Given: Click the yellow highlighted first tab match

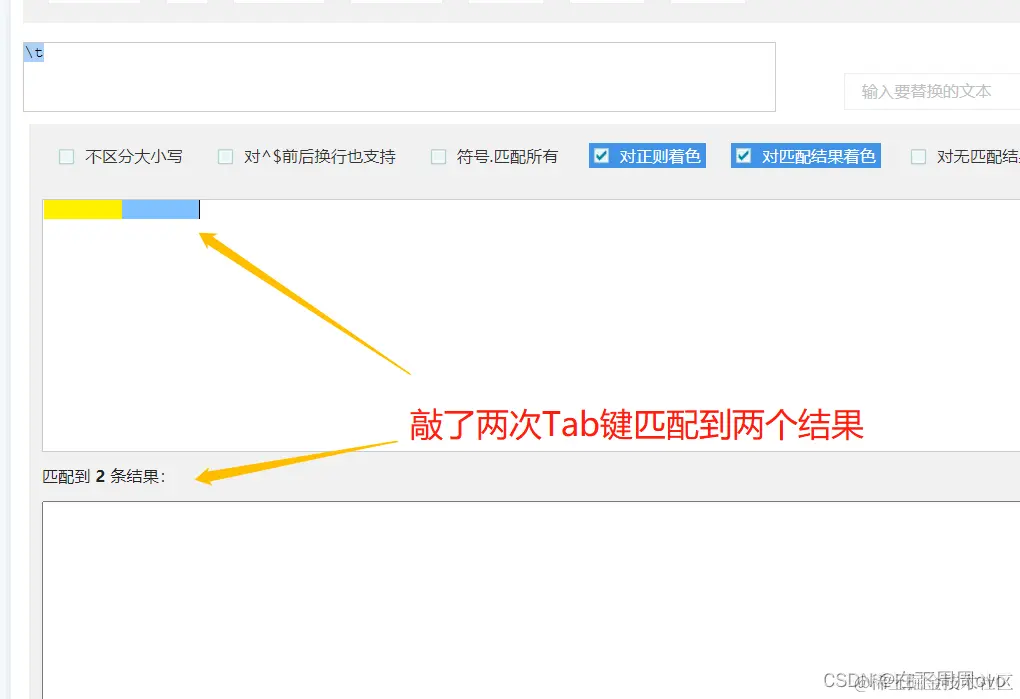Looking at the screenshot, I should [83, 209].
